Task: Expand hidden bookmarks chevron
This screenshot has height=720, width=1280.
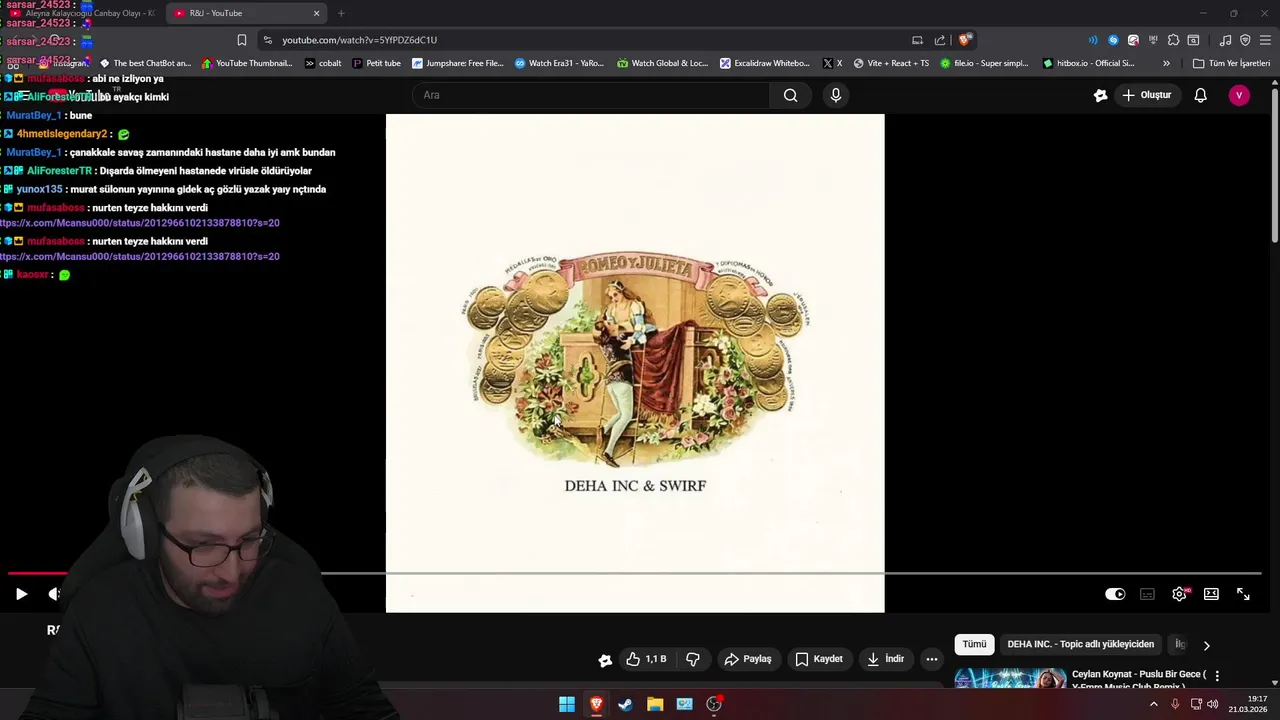Action: [1166, 63]
